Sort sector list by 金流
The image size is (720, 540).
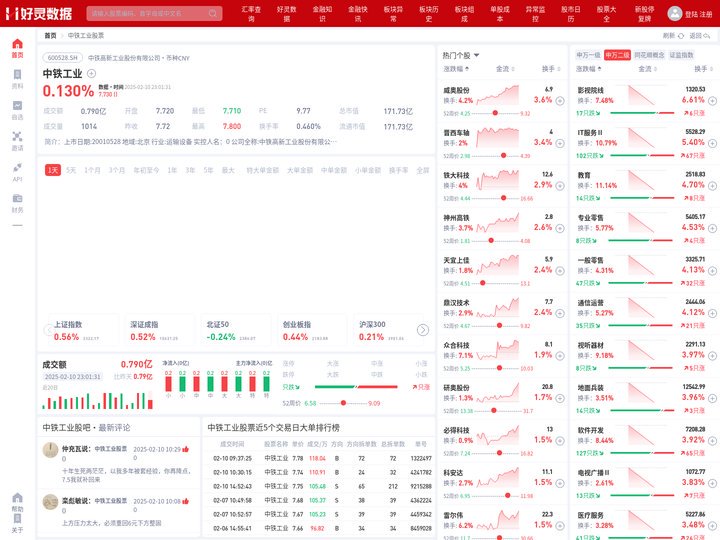click(647, 69)
